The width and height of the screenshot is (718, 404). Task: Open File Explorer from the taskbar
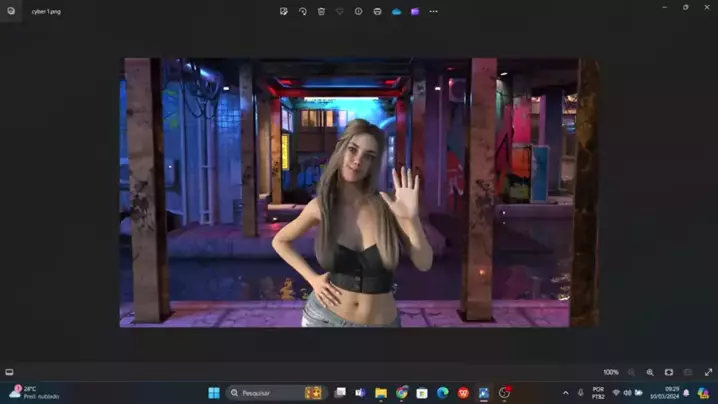point(381,393)
